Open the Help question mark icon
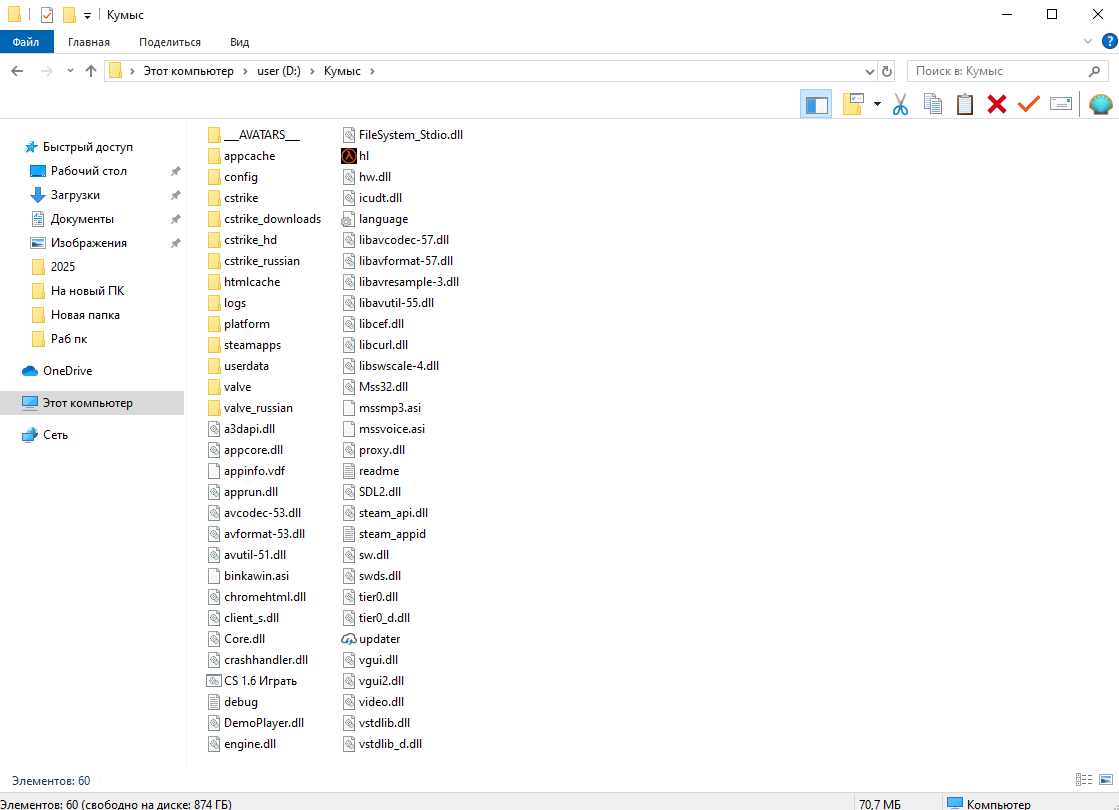 coord(1110,41)
